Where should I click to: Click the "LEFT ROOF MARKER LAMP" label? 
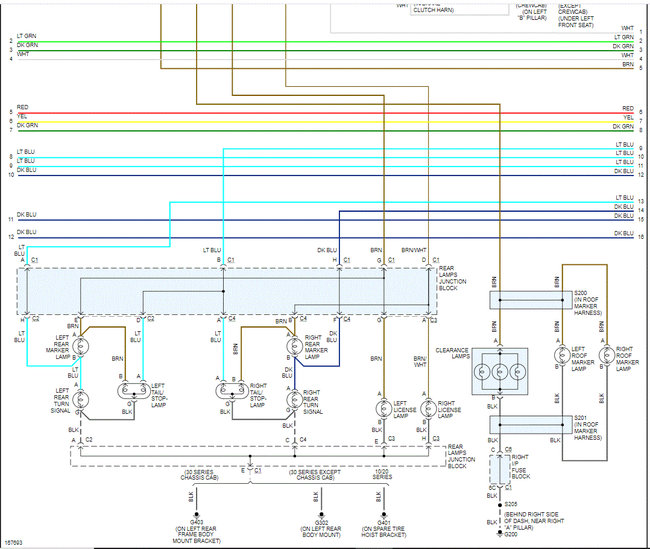582,359
